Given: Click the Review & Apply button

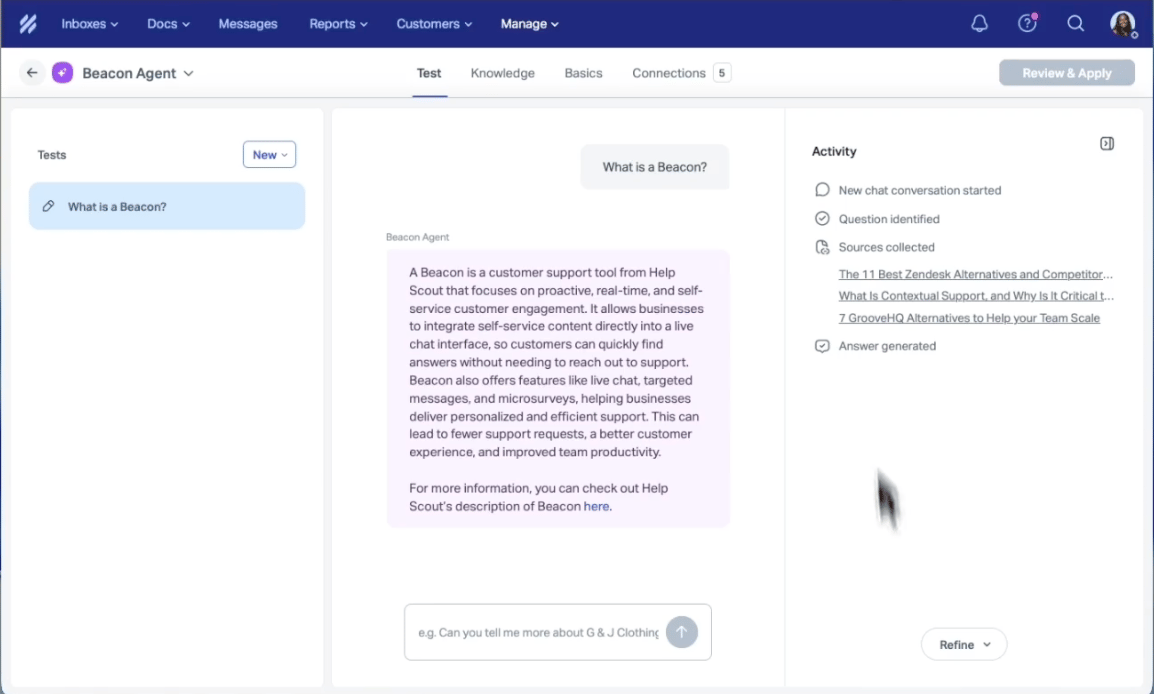Looking at the screenshot, I should [1066, 73].
